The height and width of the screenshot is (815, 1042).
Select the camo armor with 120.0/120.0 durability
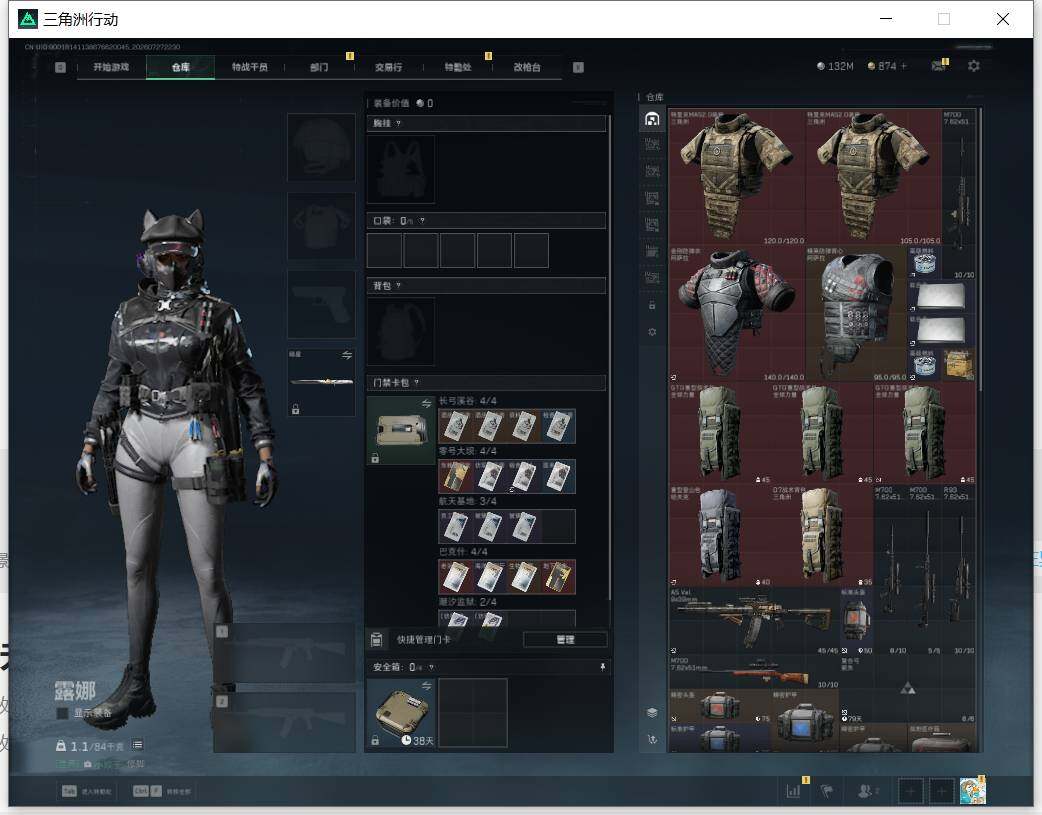(x=737, y=177)
